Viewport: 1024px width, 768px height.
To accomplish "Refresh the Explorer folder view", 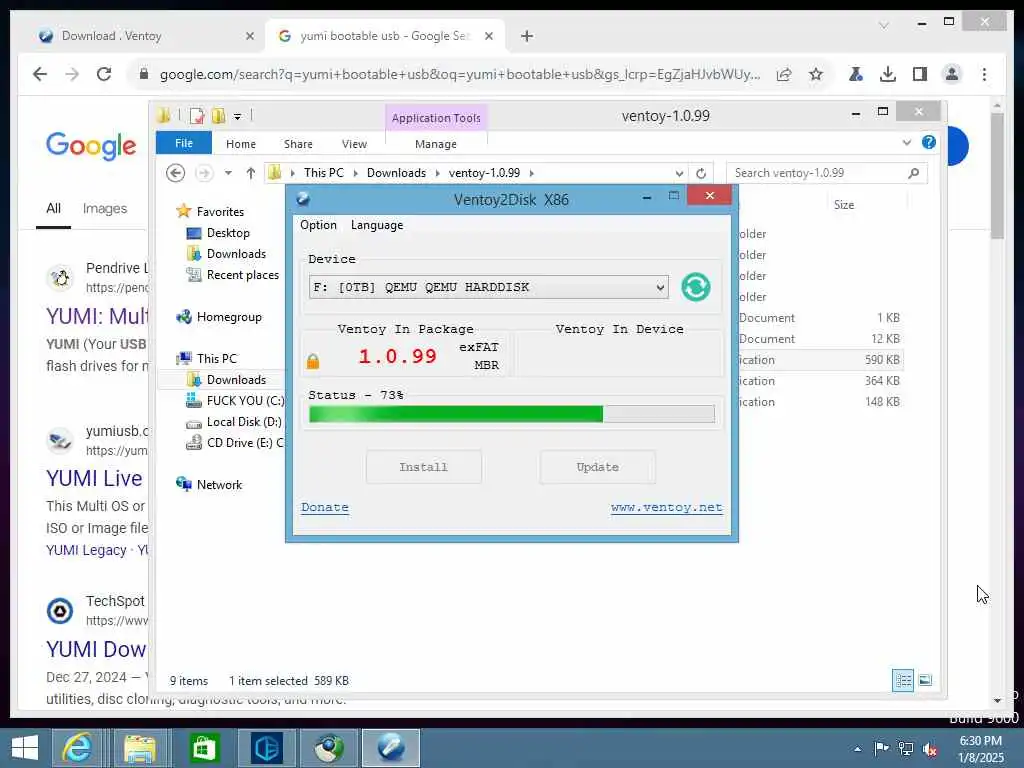I will 701,174.
